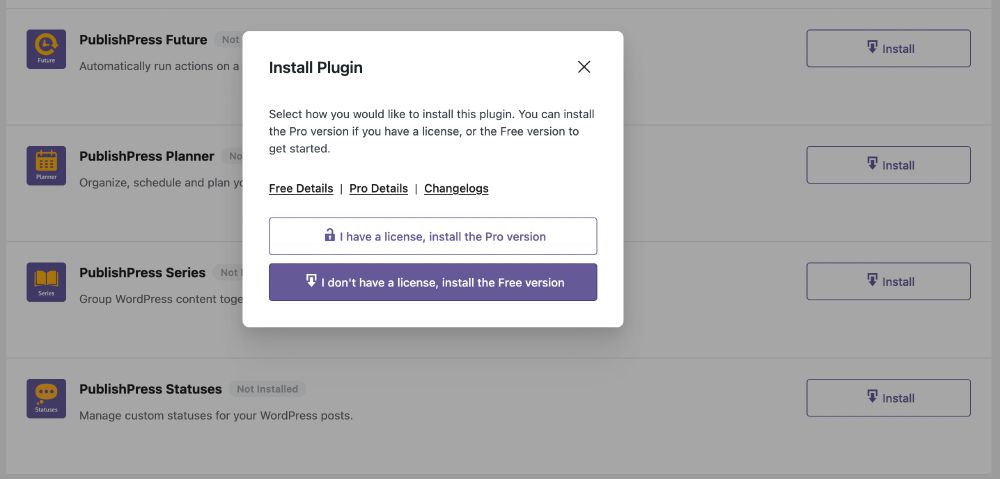The height and width of the screenshot is (479, 1000).
Task: Click the Install Plugin dialog heading
Action: tap(316, 68)
